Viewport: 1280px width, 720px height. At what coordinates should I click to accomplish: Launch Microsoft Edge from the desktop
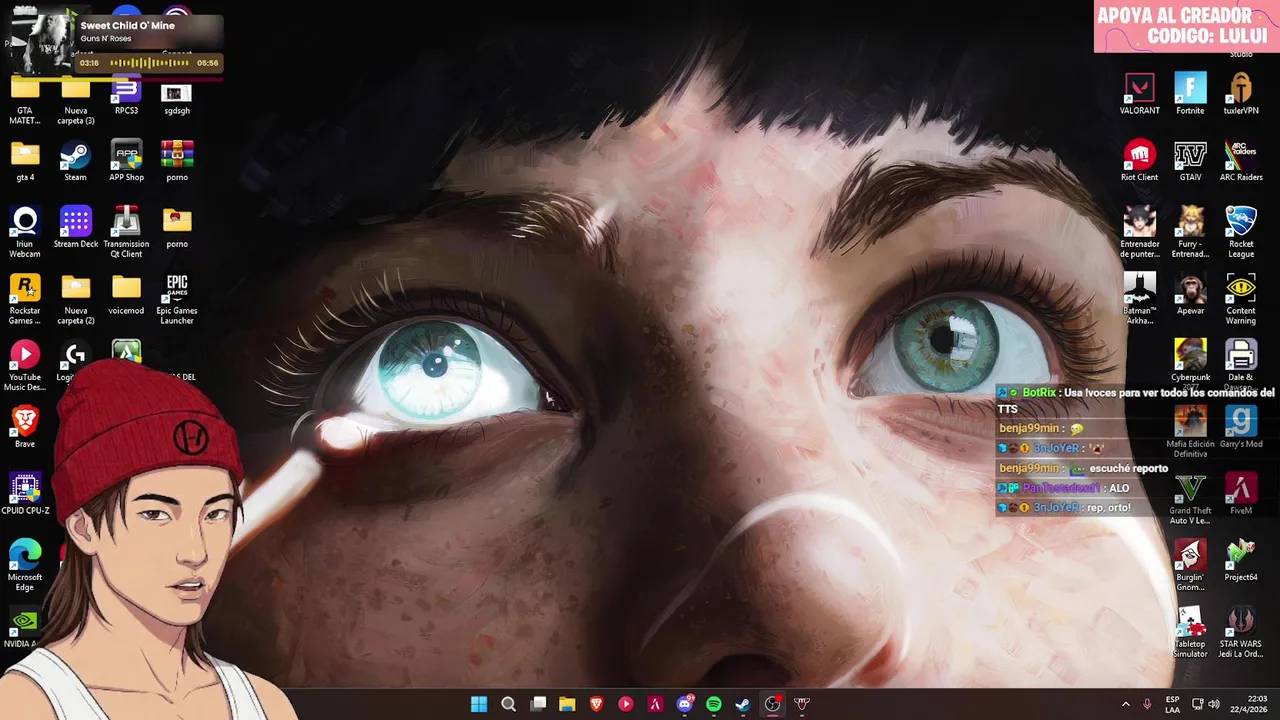25,566
